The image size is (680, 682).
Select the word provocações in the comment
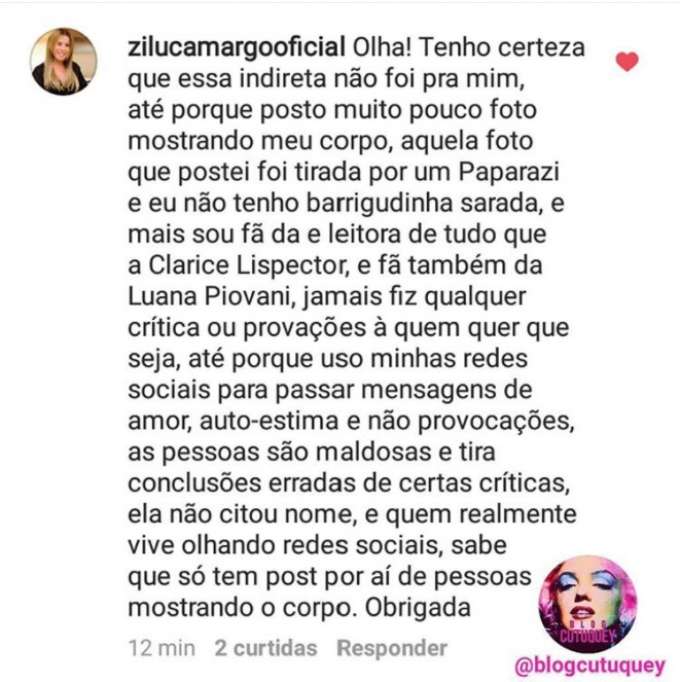coord(496,421)
